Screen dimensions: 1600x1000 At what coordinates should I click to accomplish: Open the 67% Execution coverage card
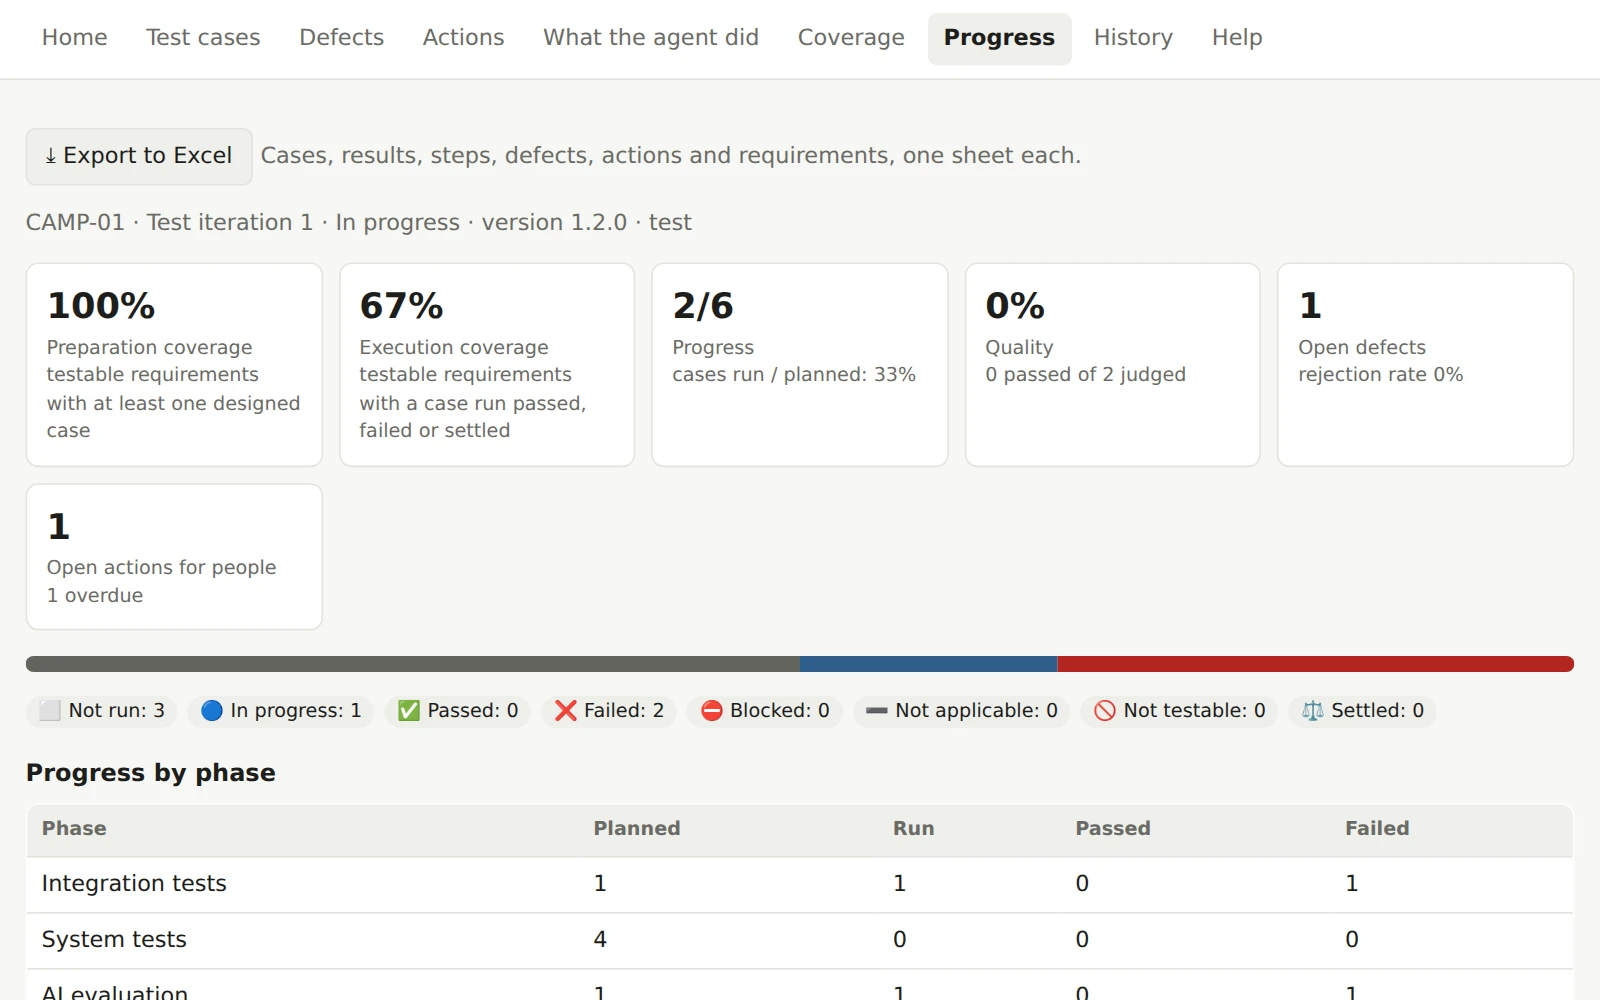(x=487, y=365)
